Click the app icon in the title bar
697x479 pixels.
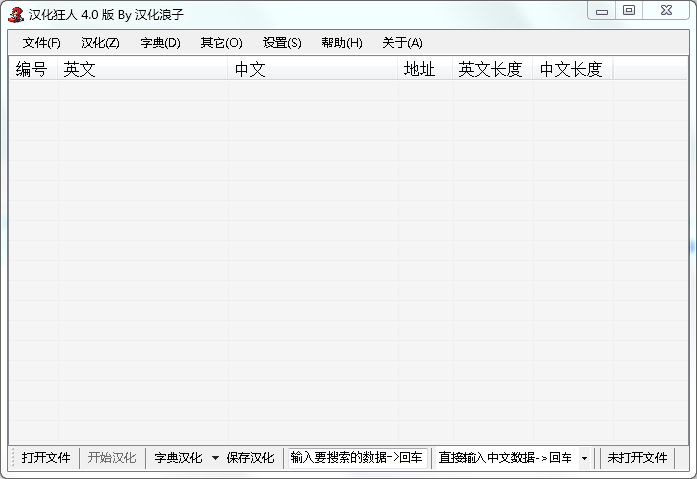click(x=16, y=14)
